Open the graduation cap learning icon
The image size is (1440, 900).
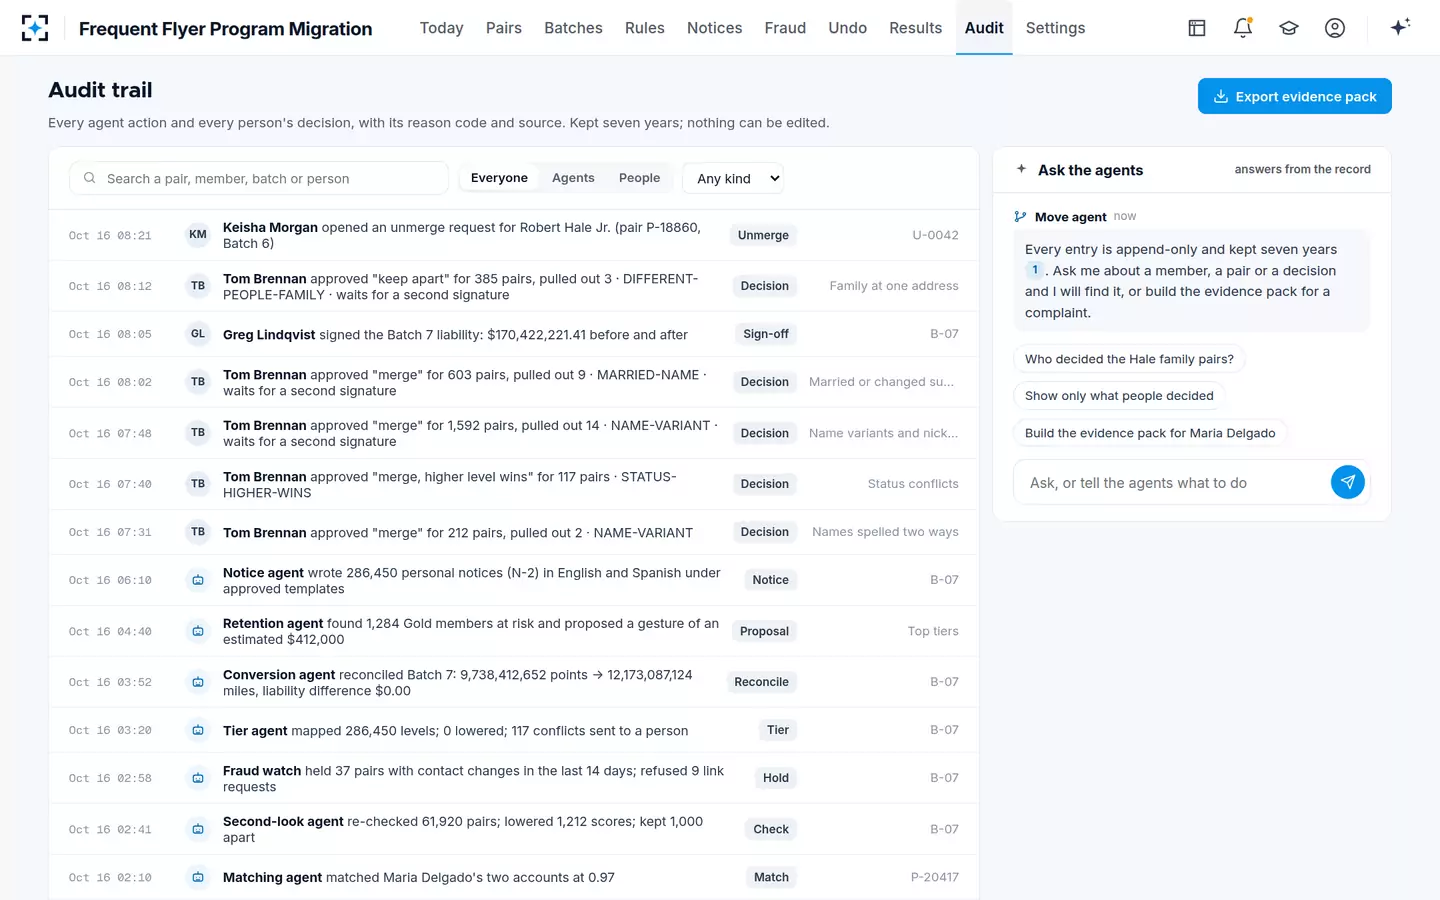pyautogui.click(x=1289, y=28)
